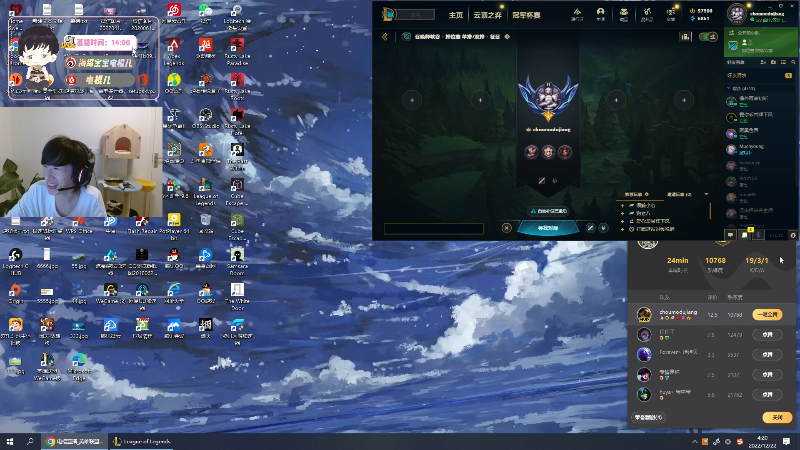Click the lobby chat input field
800x450 pixels.
click(434, 229)
